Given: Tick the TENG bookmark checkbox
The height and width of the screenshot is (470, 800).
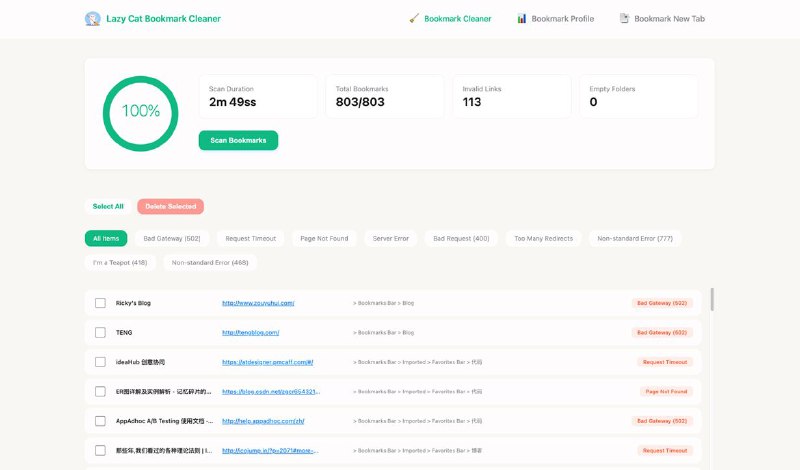Looking at the screenshot, I should [100, 332].
